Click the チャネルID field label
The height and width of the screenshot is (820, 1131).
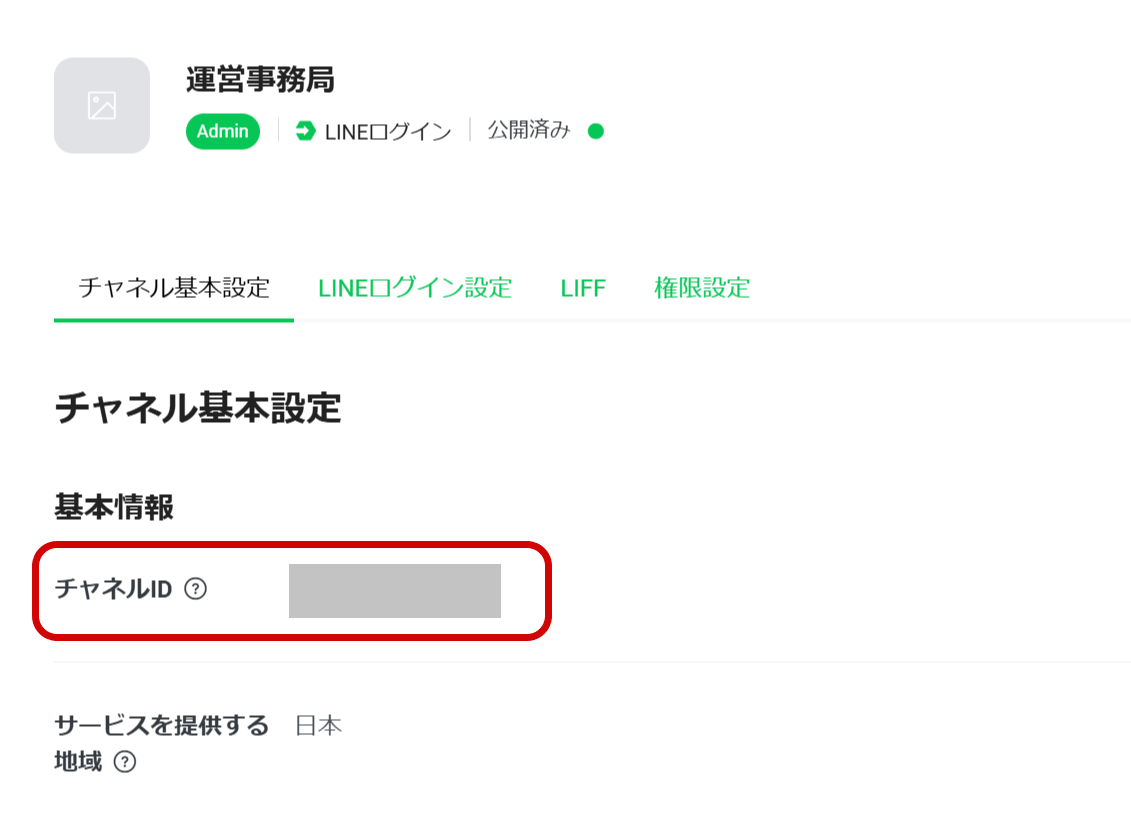point(114,589)
